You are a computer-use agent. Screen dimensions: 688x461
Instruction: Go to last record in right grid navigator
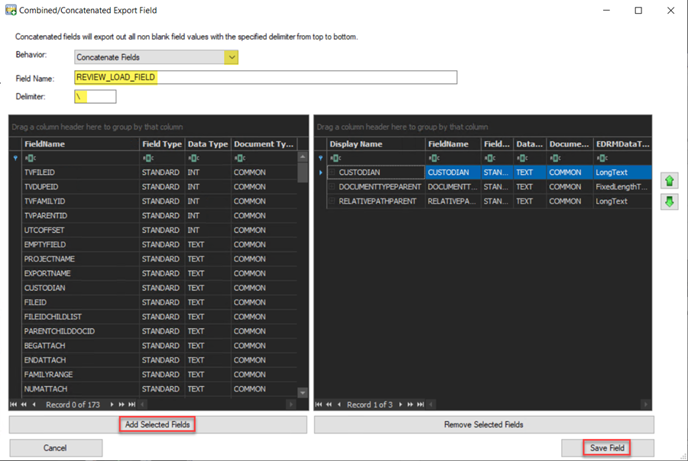pyautogui.click(x=420, y=404)
